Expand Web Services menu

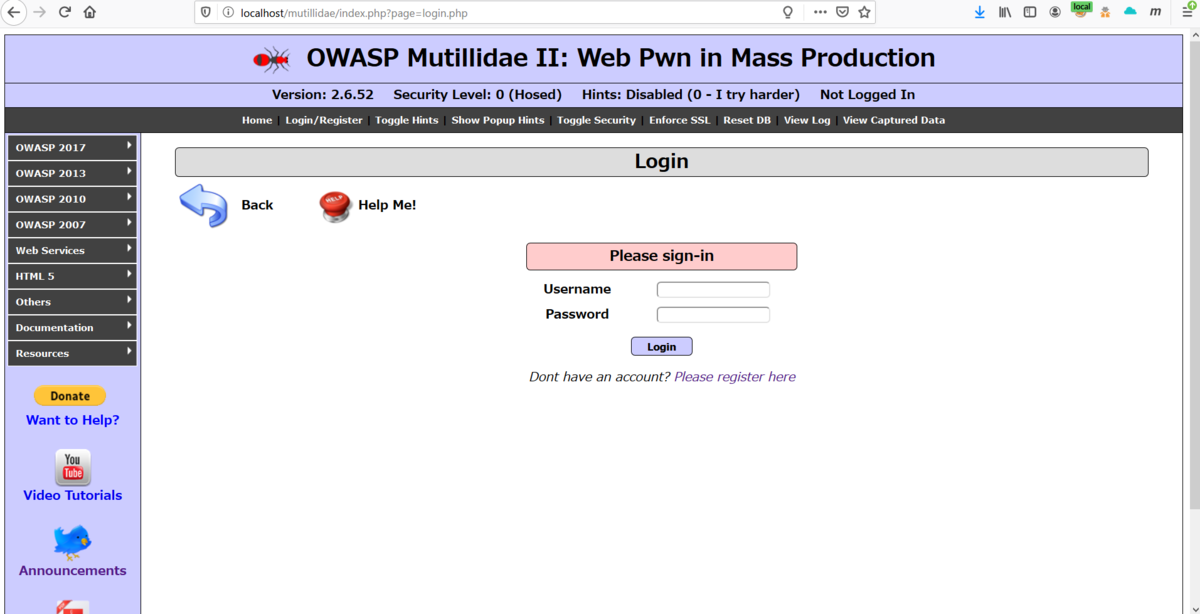point(72,250)
